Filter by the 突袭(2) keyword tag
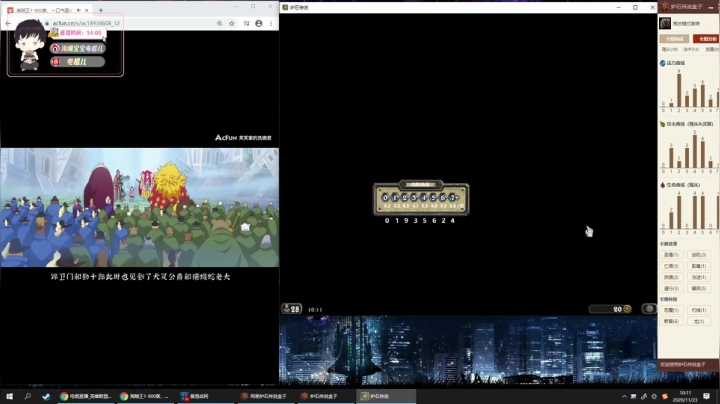The image size is (720, 404). pyautogui.click(x=671, y=277)
